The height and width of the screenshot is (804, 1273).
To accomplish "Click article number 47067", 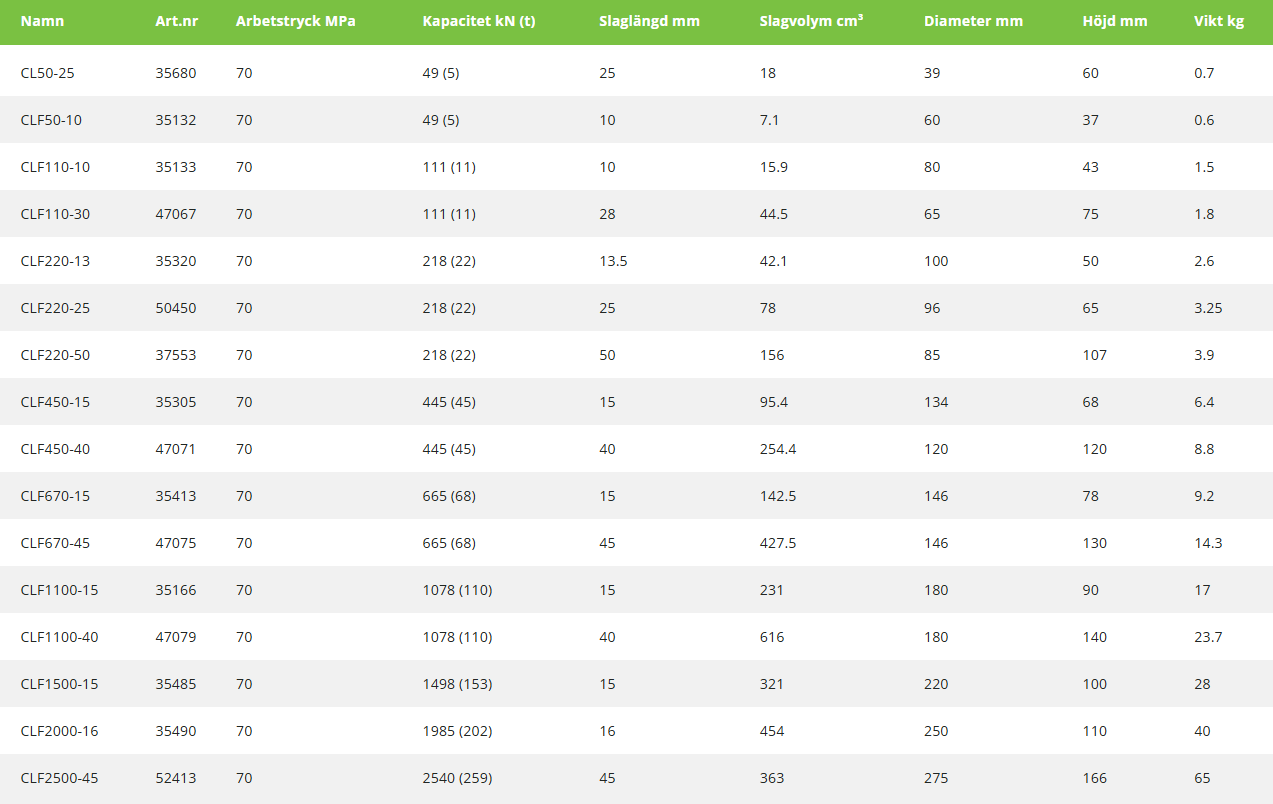I will [176, 214].
